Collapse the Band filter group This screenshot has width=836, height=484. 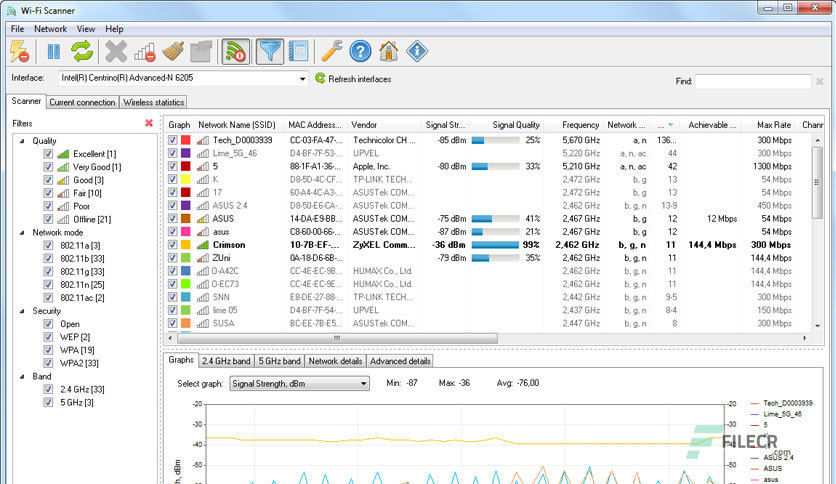(22, 376)
